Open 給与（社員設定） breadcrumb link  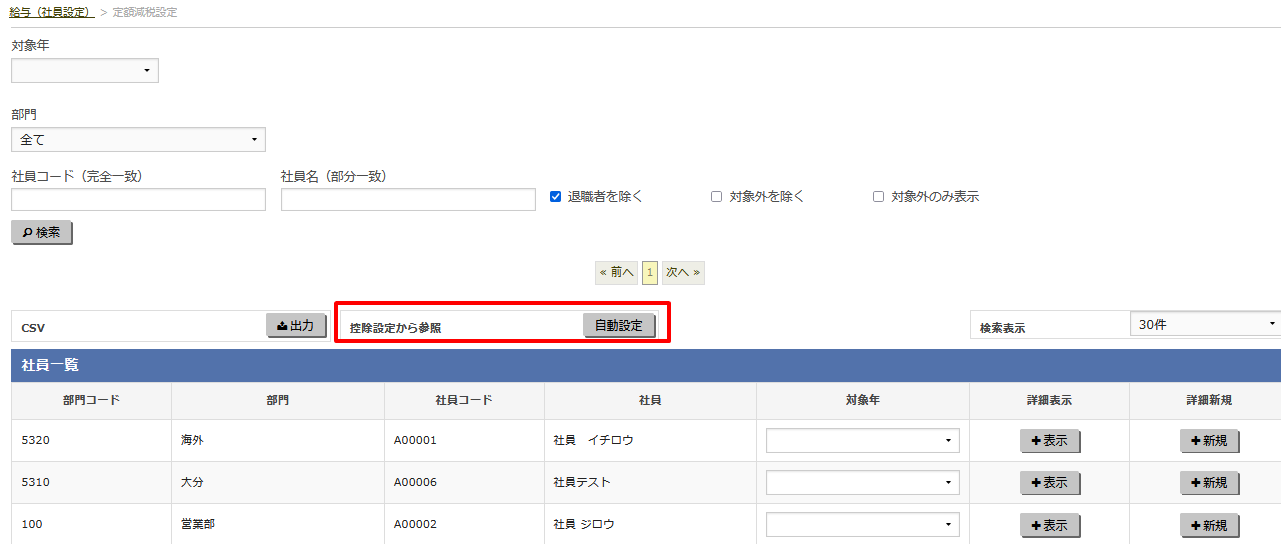pyautogui.click(x=51, y=12)
